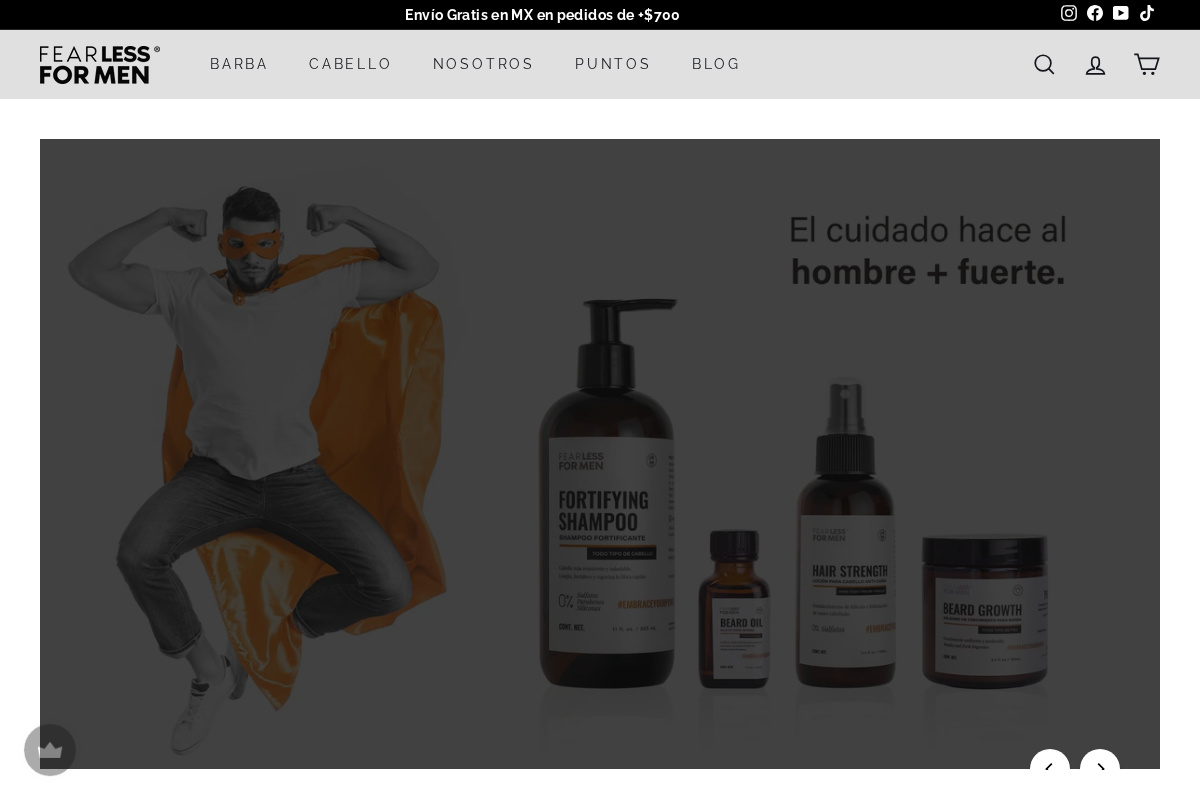Screen dimensions: 1200x800
Task: Click the search magnifier icon
Action: 1044,64
